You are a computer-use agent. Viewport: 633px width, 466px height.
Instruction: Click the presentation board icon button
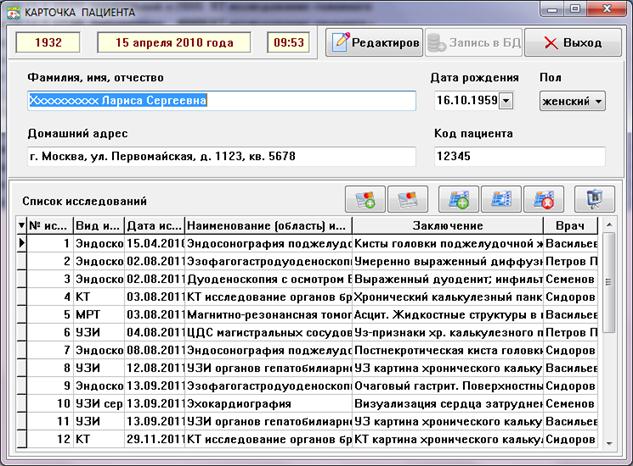[595, 199]
